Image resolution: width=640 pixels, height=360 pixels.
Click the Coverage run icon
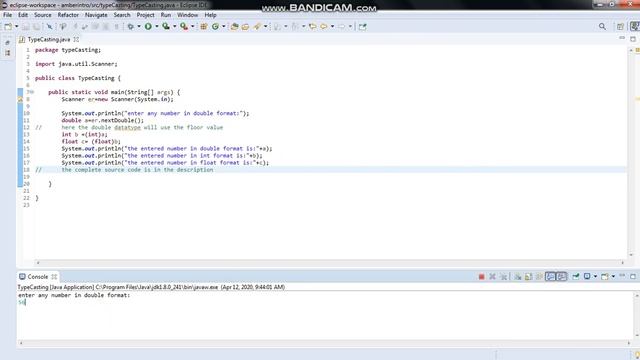click(x=166, y=27)
